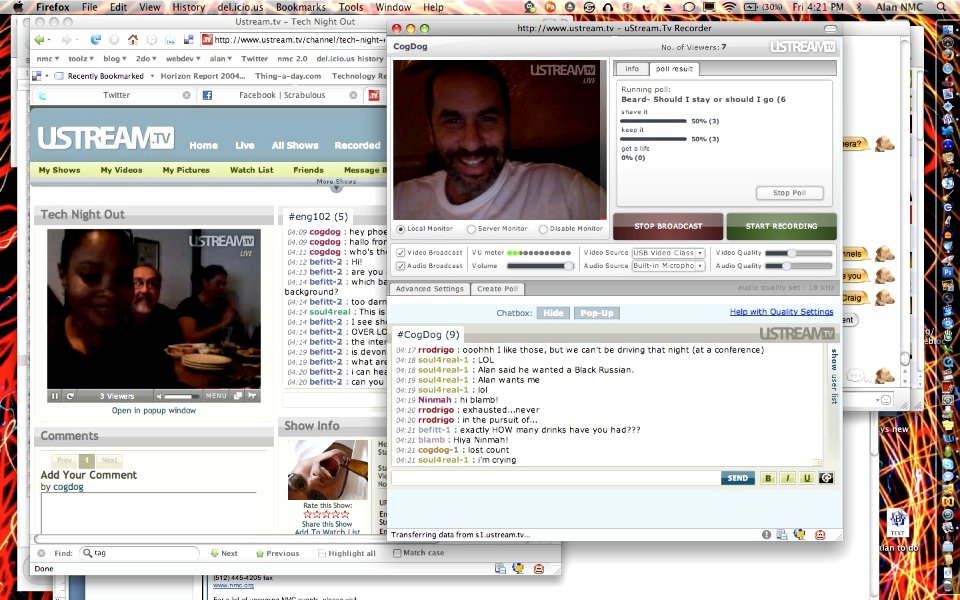Image resolution: width=960 pixels, height=600 pixels.
Task: Click the START RECORDING button
Action: 781,227
